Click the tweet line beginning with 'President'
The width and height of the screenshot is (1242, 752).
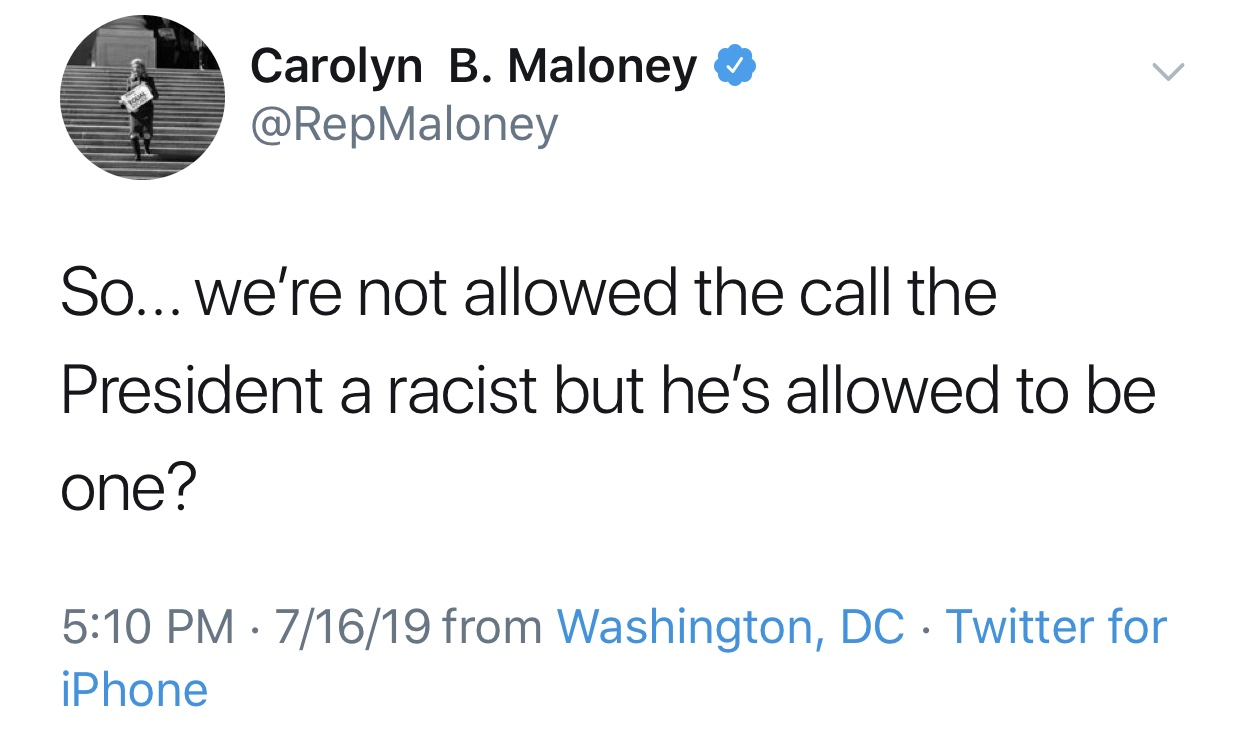608,391
